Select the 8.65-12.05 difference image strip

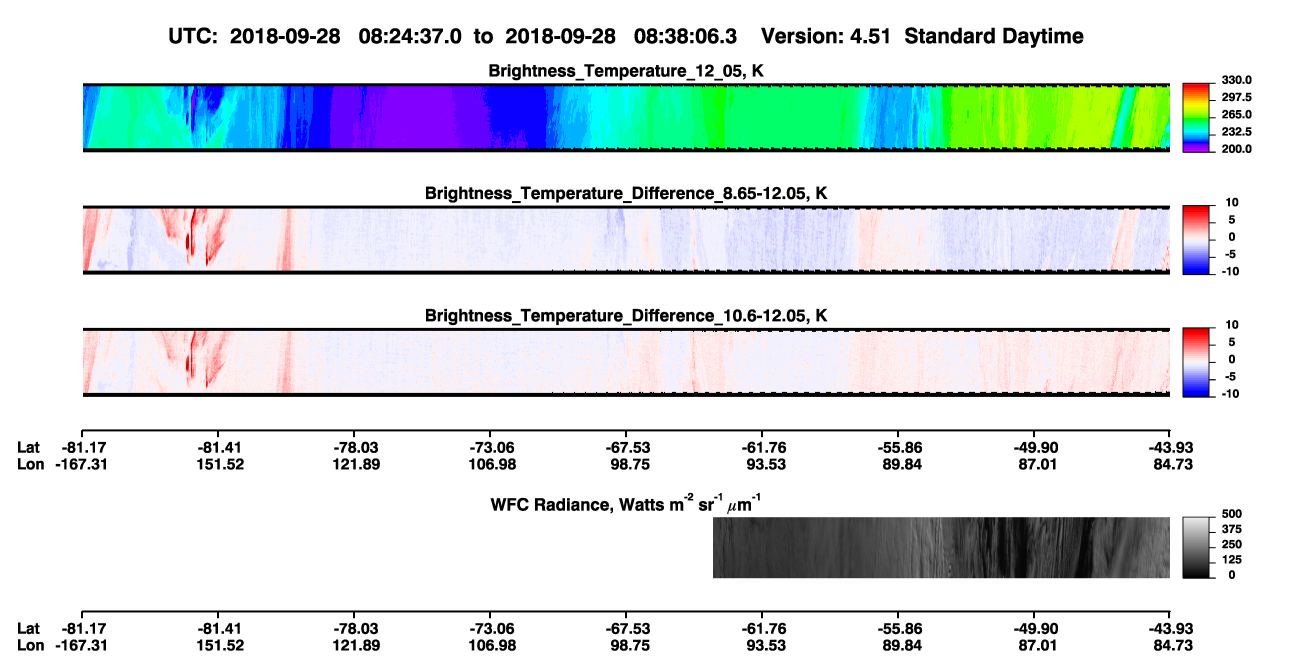(626, 239)
